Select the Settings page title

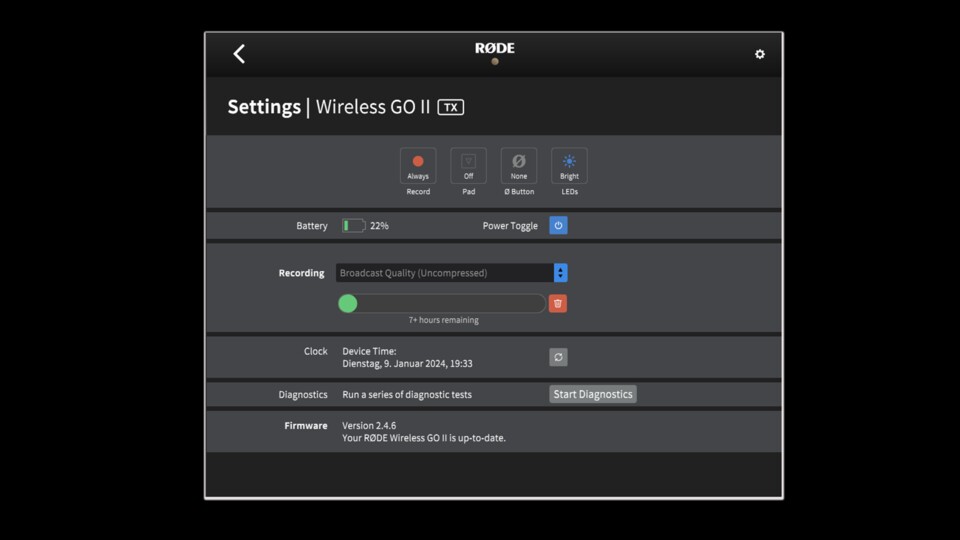(x=264, y=107)
